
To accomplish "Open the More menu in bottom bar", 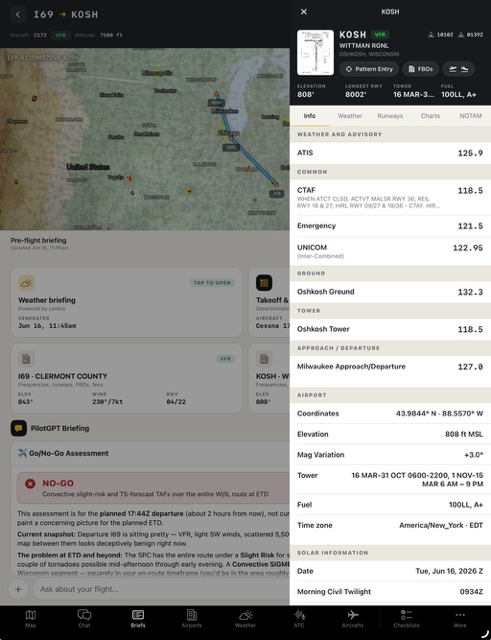I will pos(460,619).
